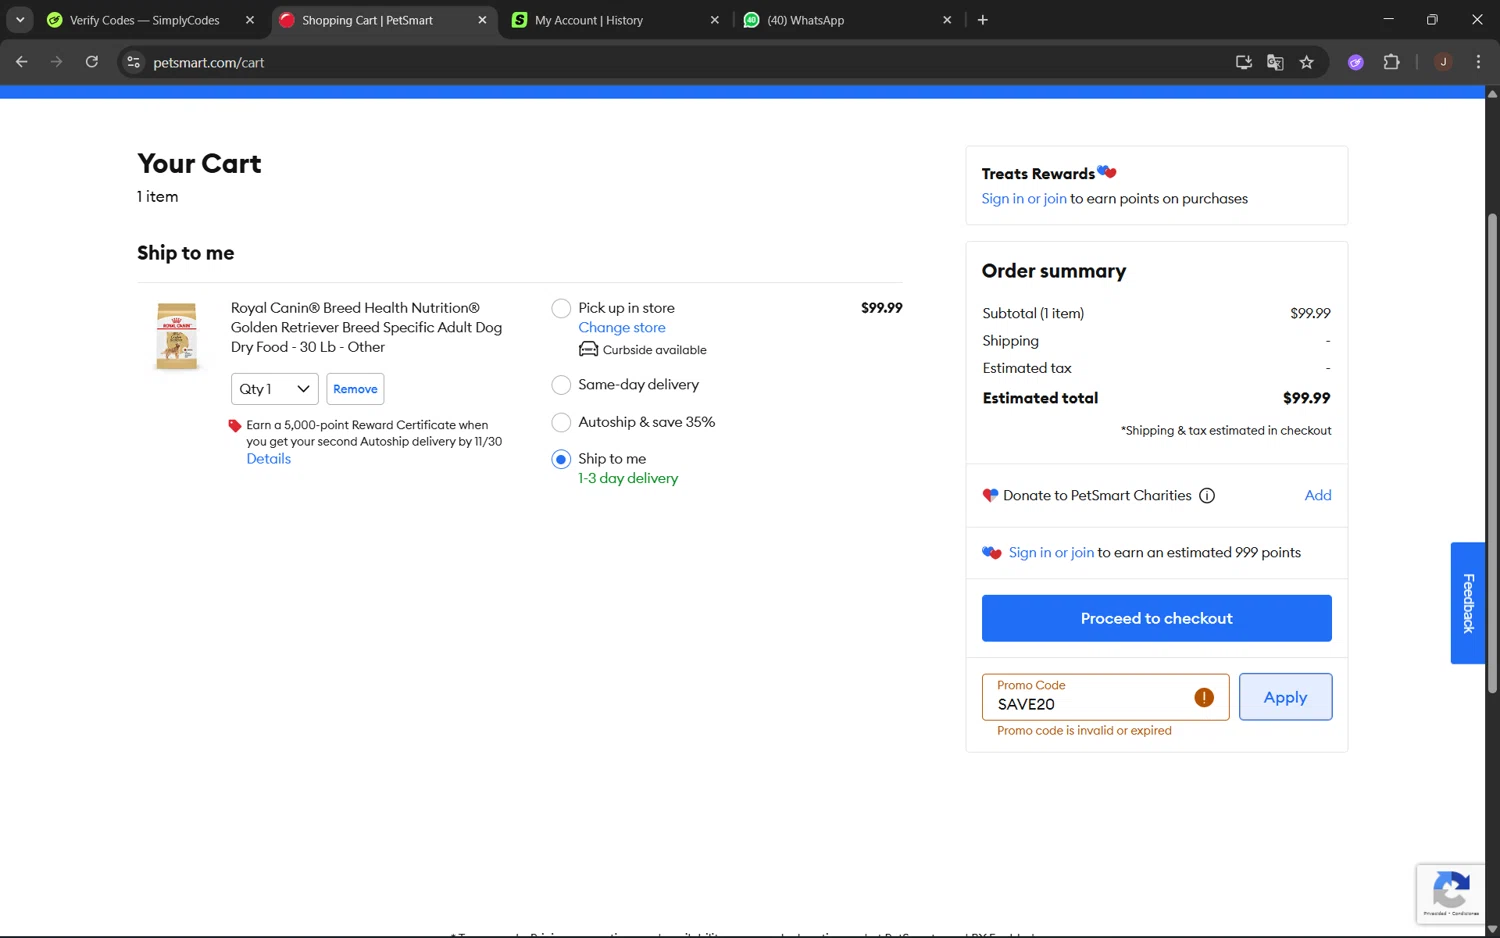Select the Ship to me radio button
This screenshot has height=938, width=1500.
point(561,459)
